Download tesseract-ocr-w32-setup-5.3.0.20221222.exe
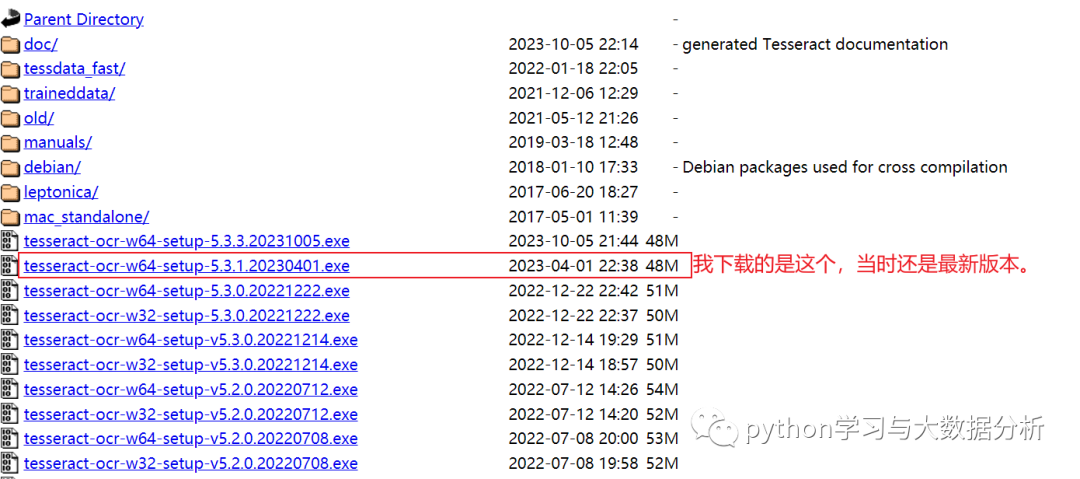Image resolution: width=1080 pixels, height=479 pixels. 187,316
